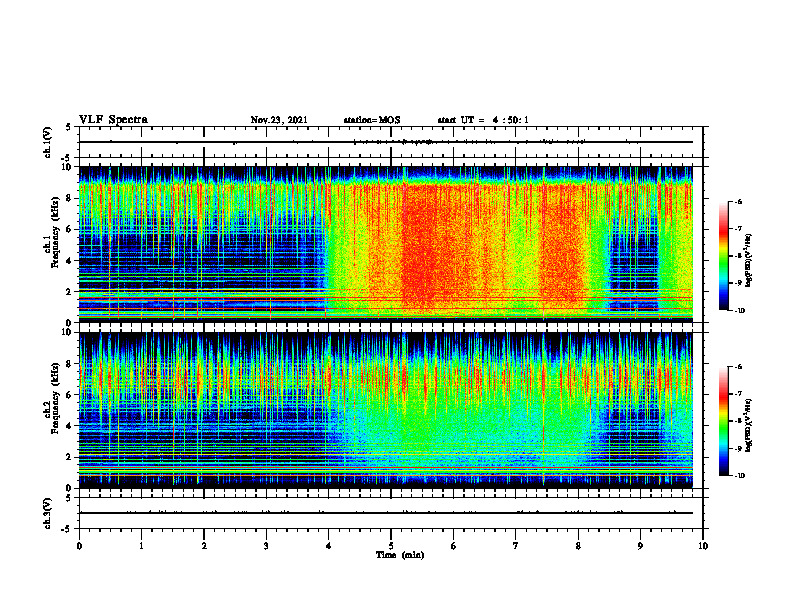Viewport: 792px width, 612px height.
Task: Click the ch.1 color bar log(PSD) label
Action: click(x=749, y=260)
